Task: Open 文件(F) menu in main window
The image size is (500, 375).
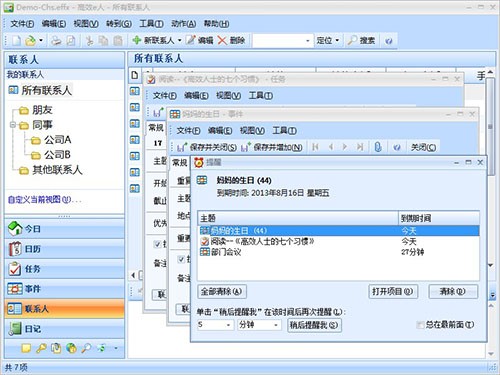Action: [22, 24]
